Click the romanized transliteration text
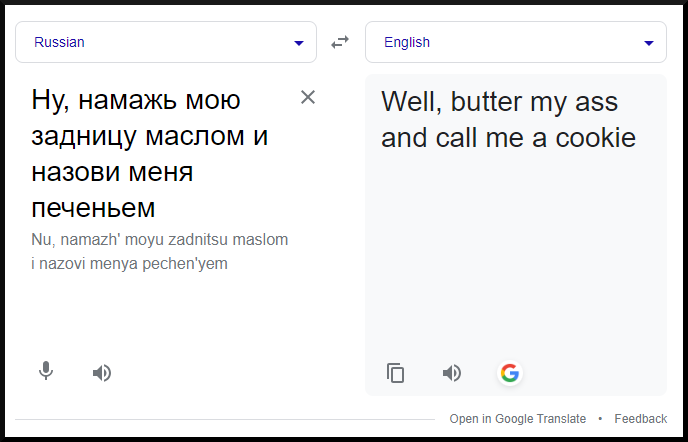This screenshot has width=688, height=442. pyautogui.click(x=160, y=252)
